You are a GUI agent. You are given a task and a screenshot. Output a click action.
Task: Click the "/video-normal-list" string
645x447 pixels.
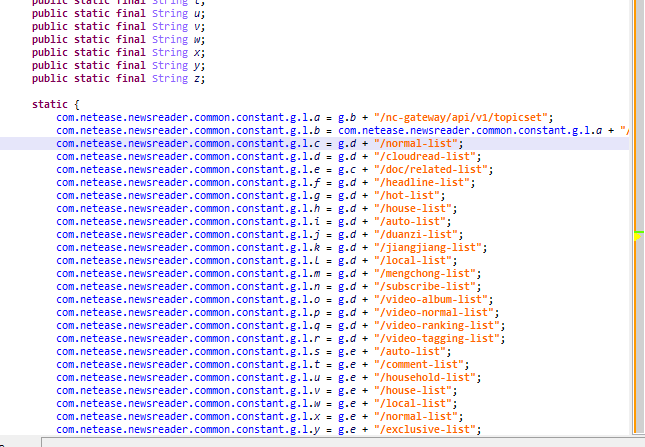click(434, 313)
